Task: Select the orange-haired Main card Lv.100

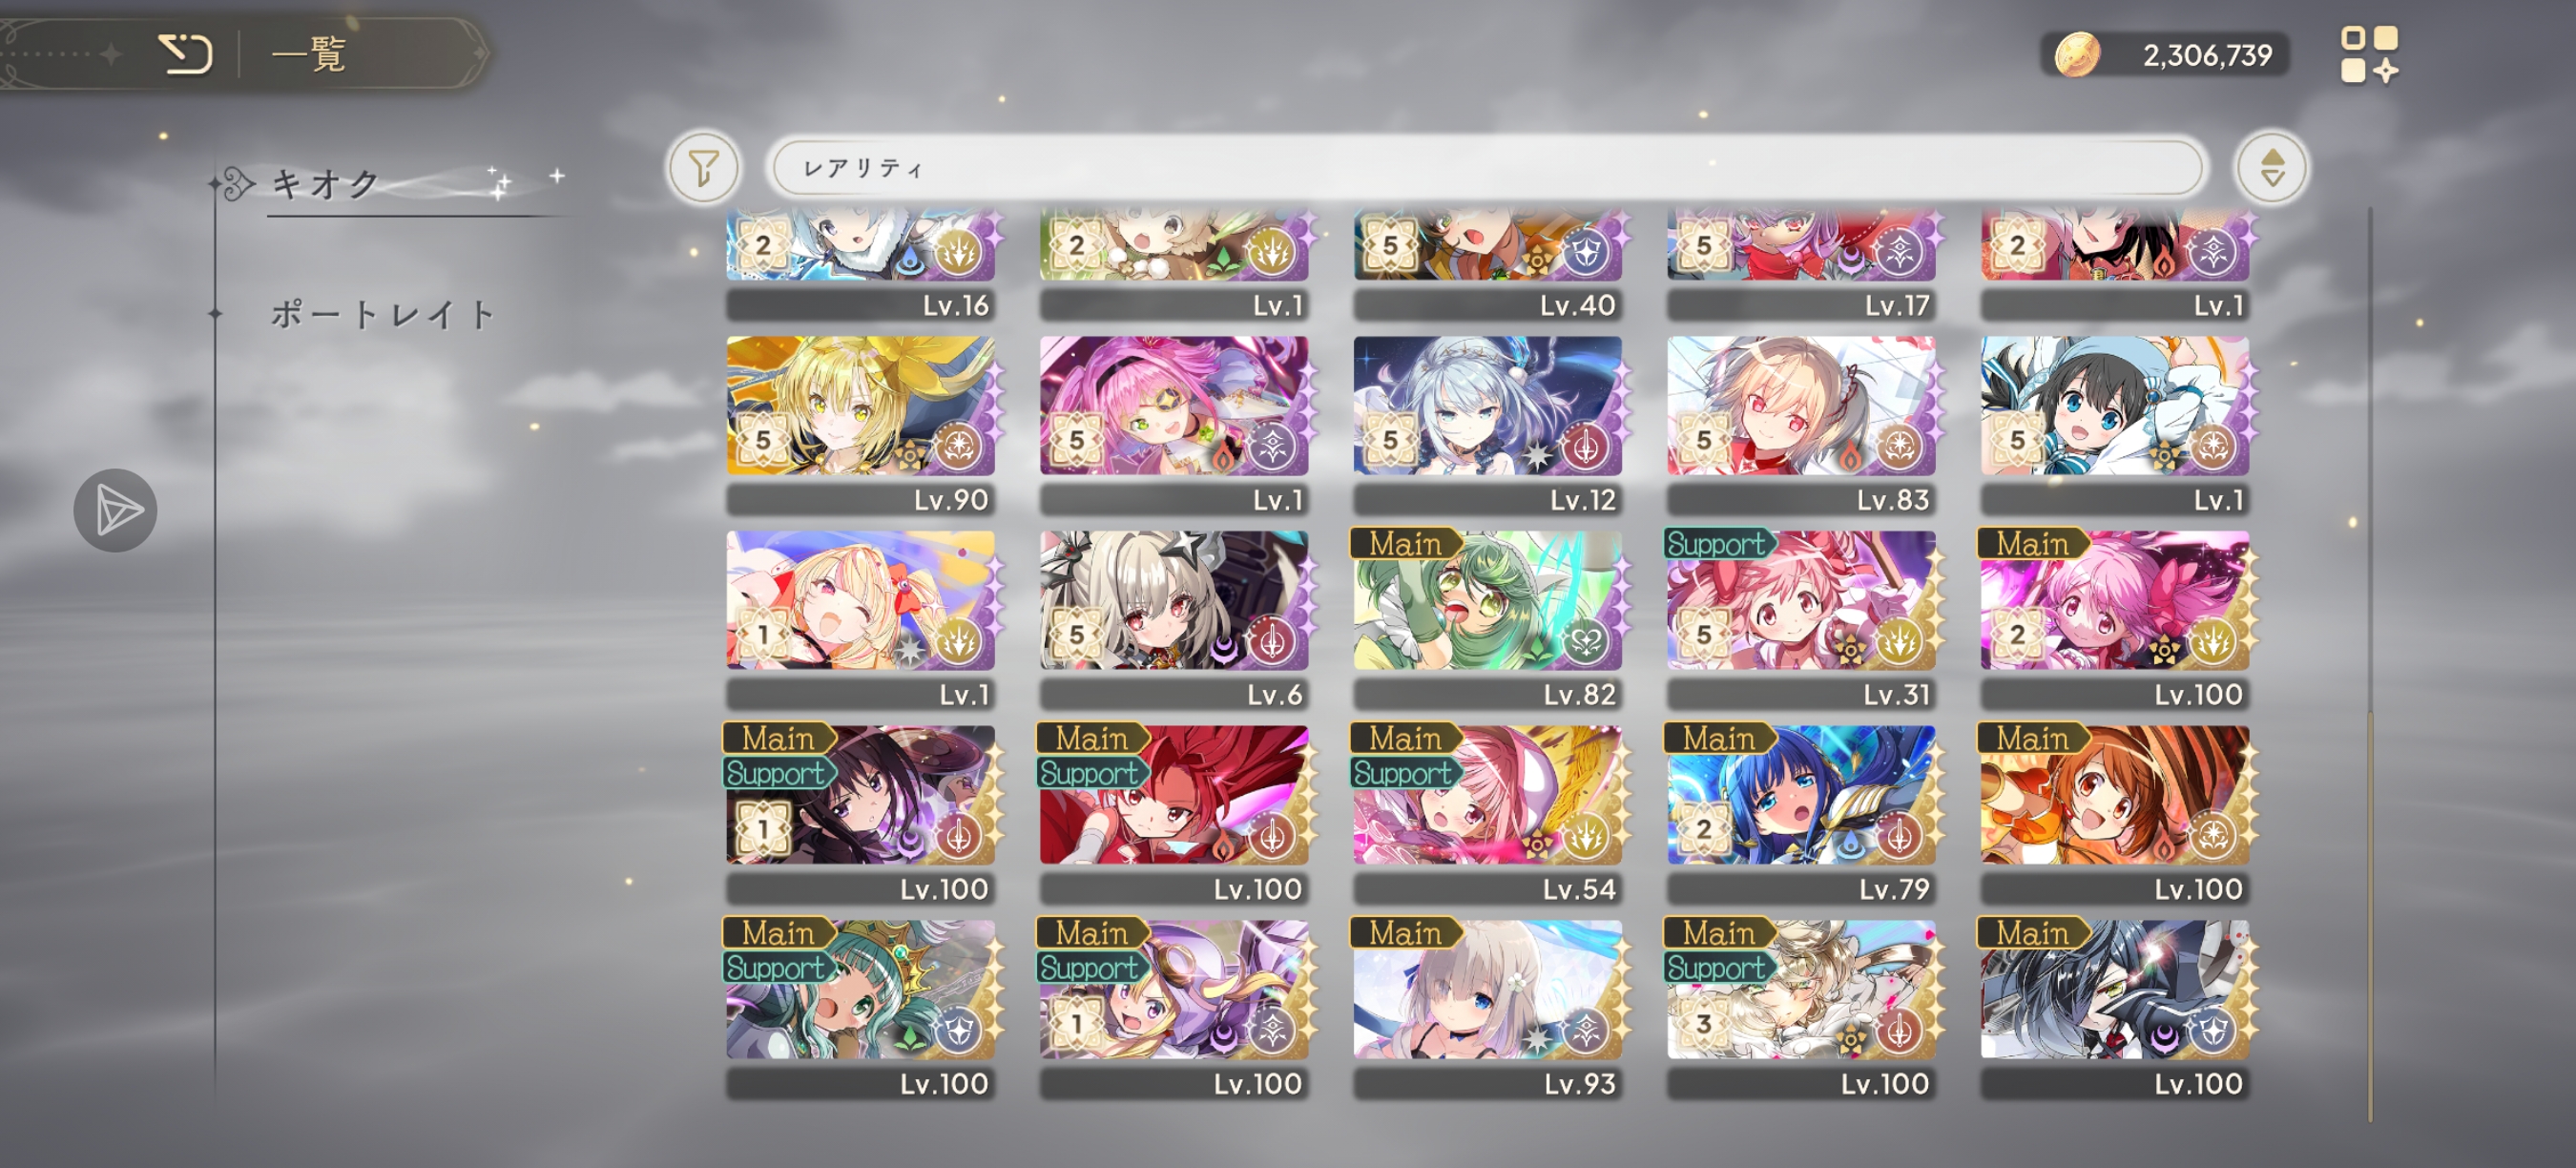Action: click(x=2114, y=813)
